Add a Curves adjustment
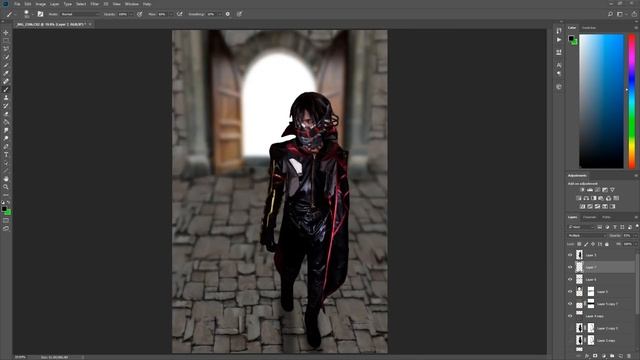 [598, 190]
